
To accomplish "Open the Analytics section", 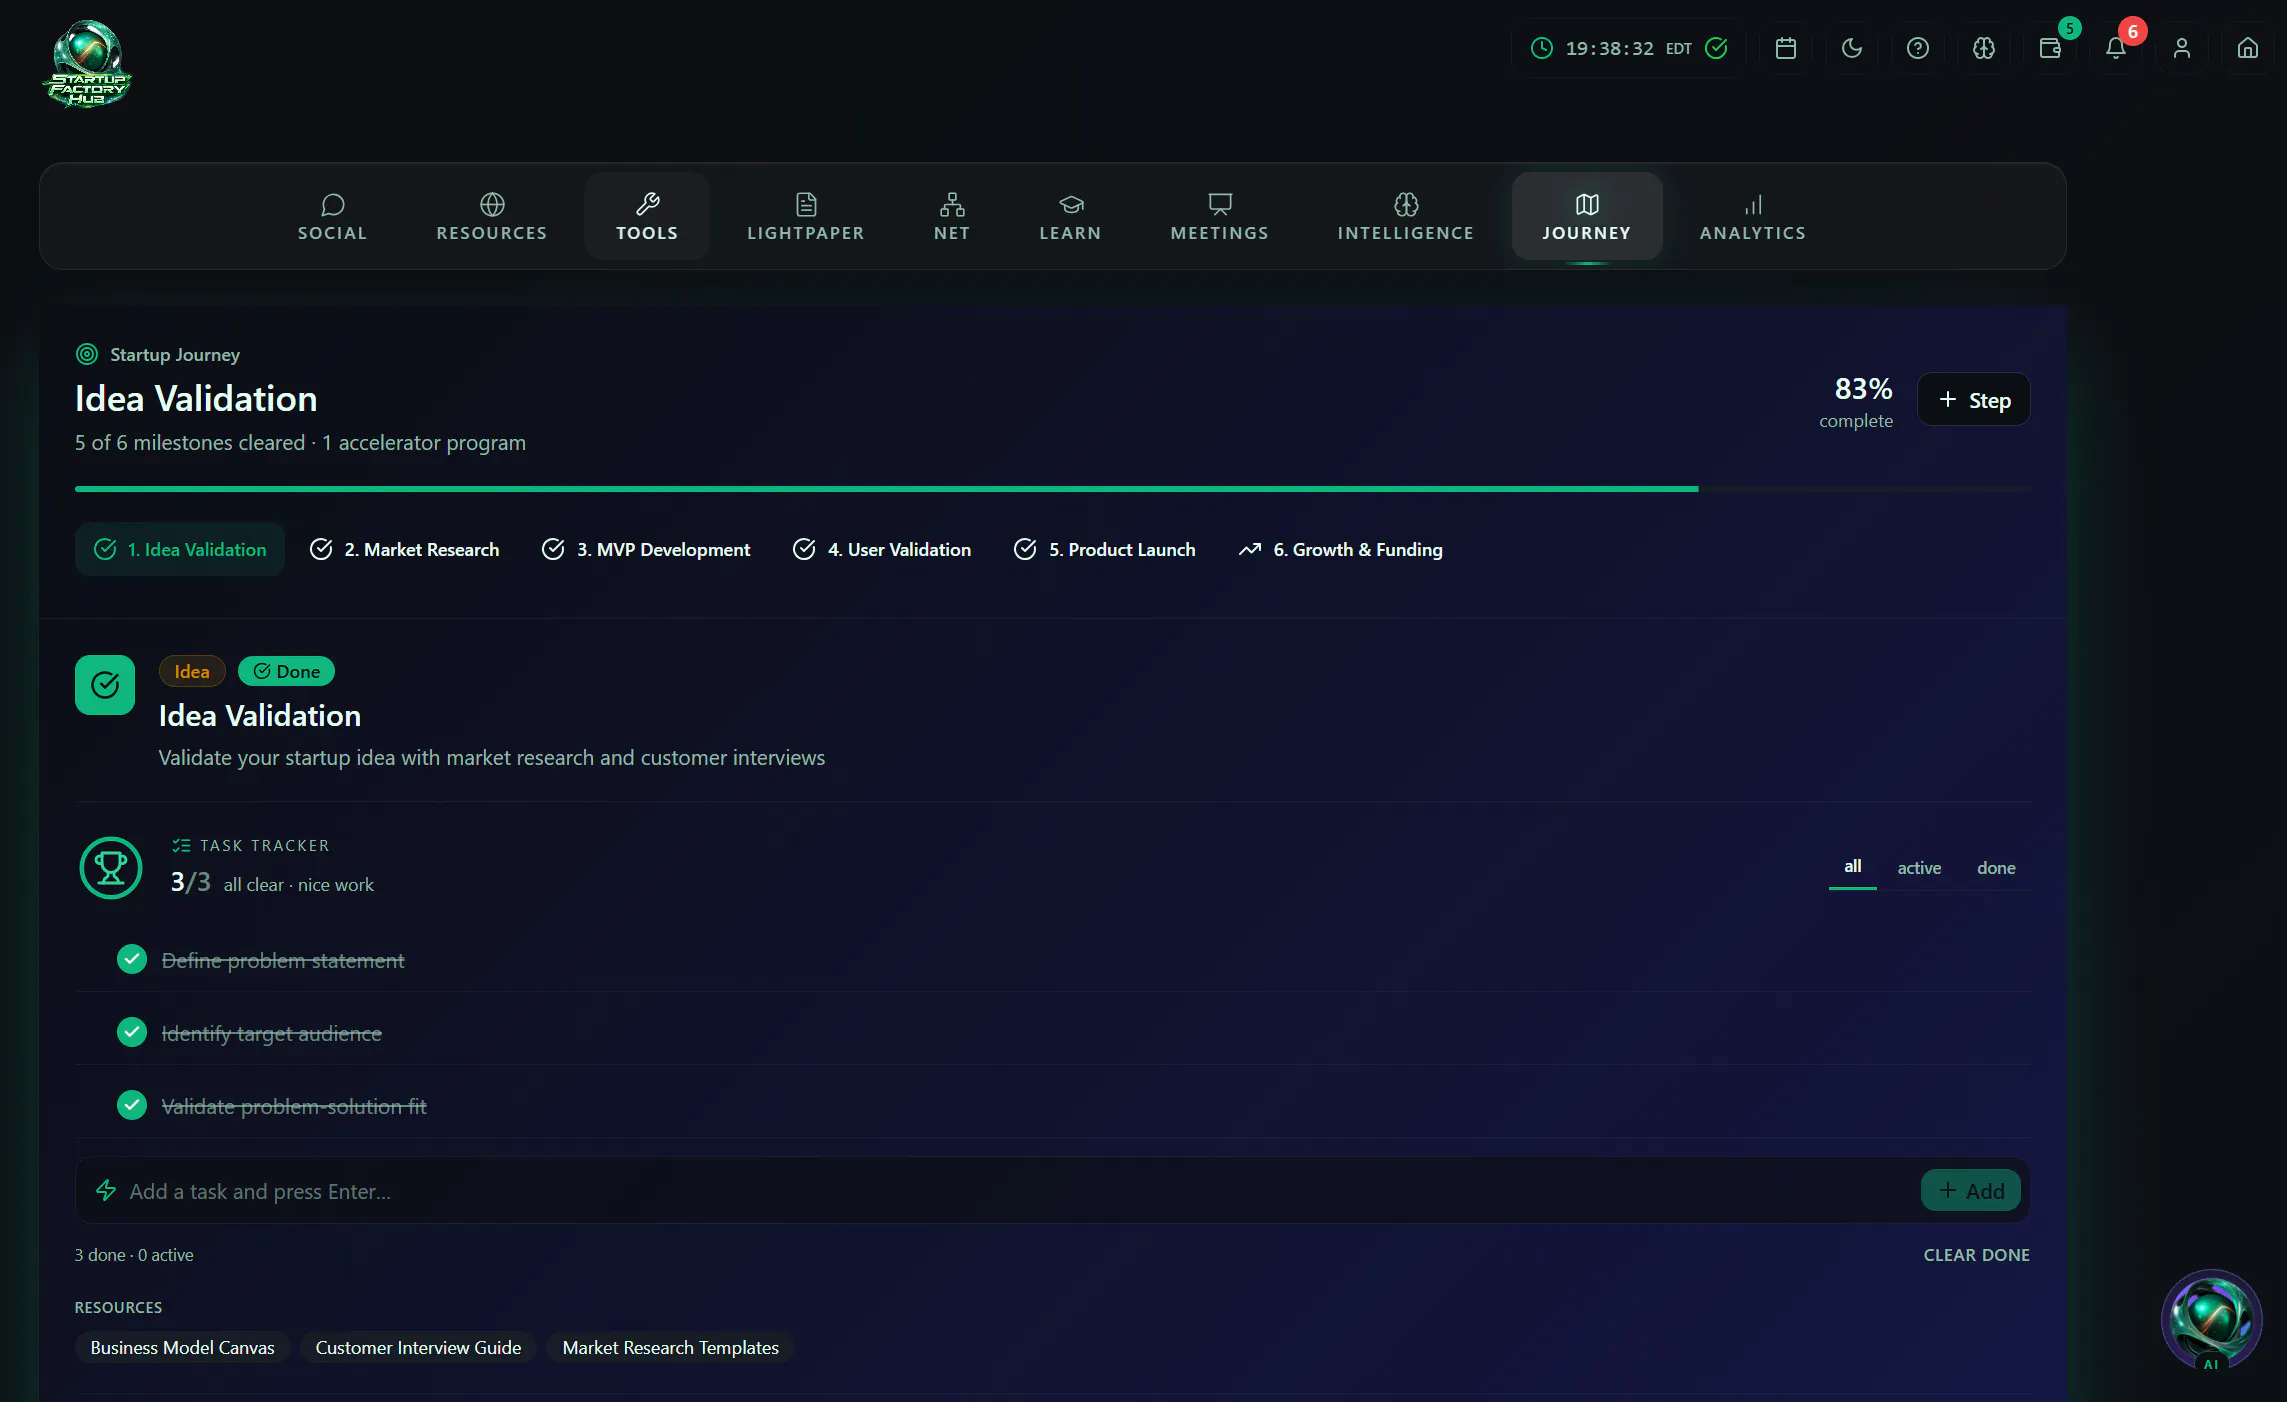I will coord(1753,216).
